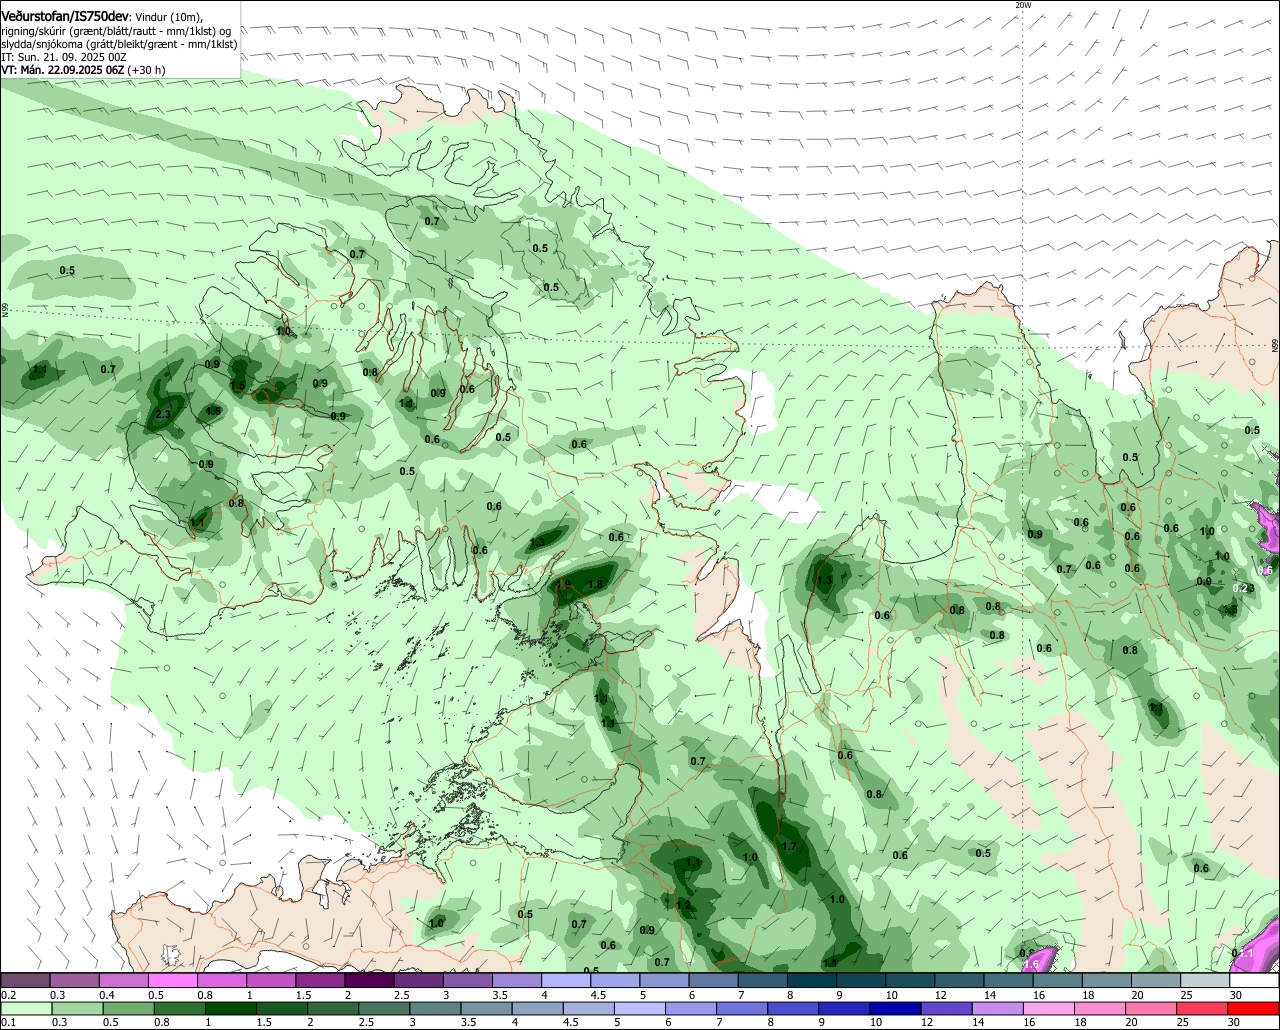
Task: Pick the bottom-row pale green swatch starting at 0.1
Action: click(x=25, y=1009)
